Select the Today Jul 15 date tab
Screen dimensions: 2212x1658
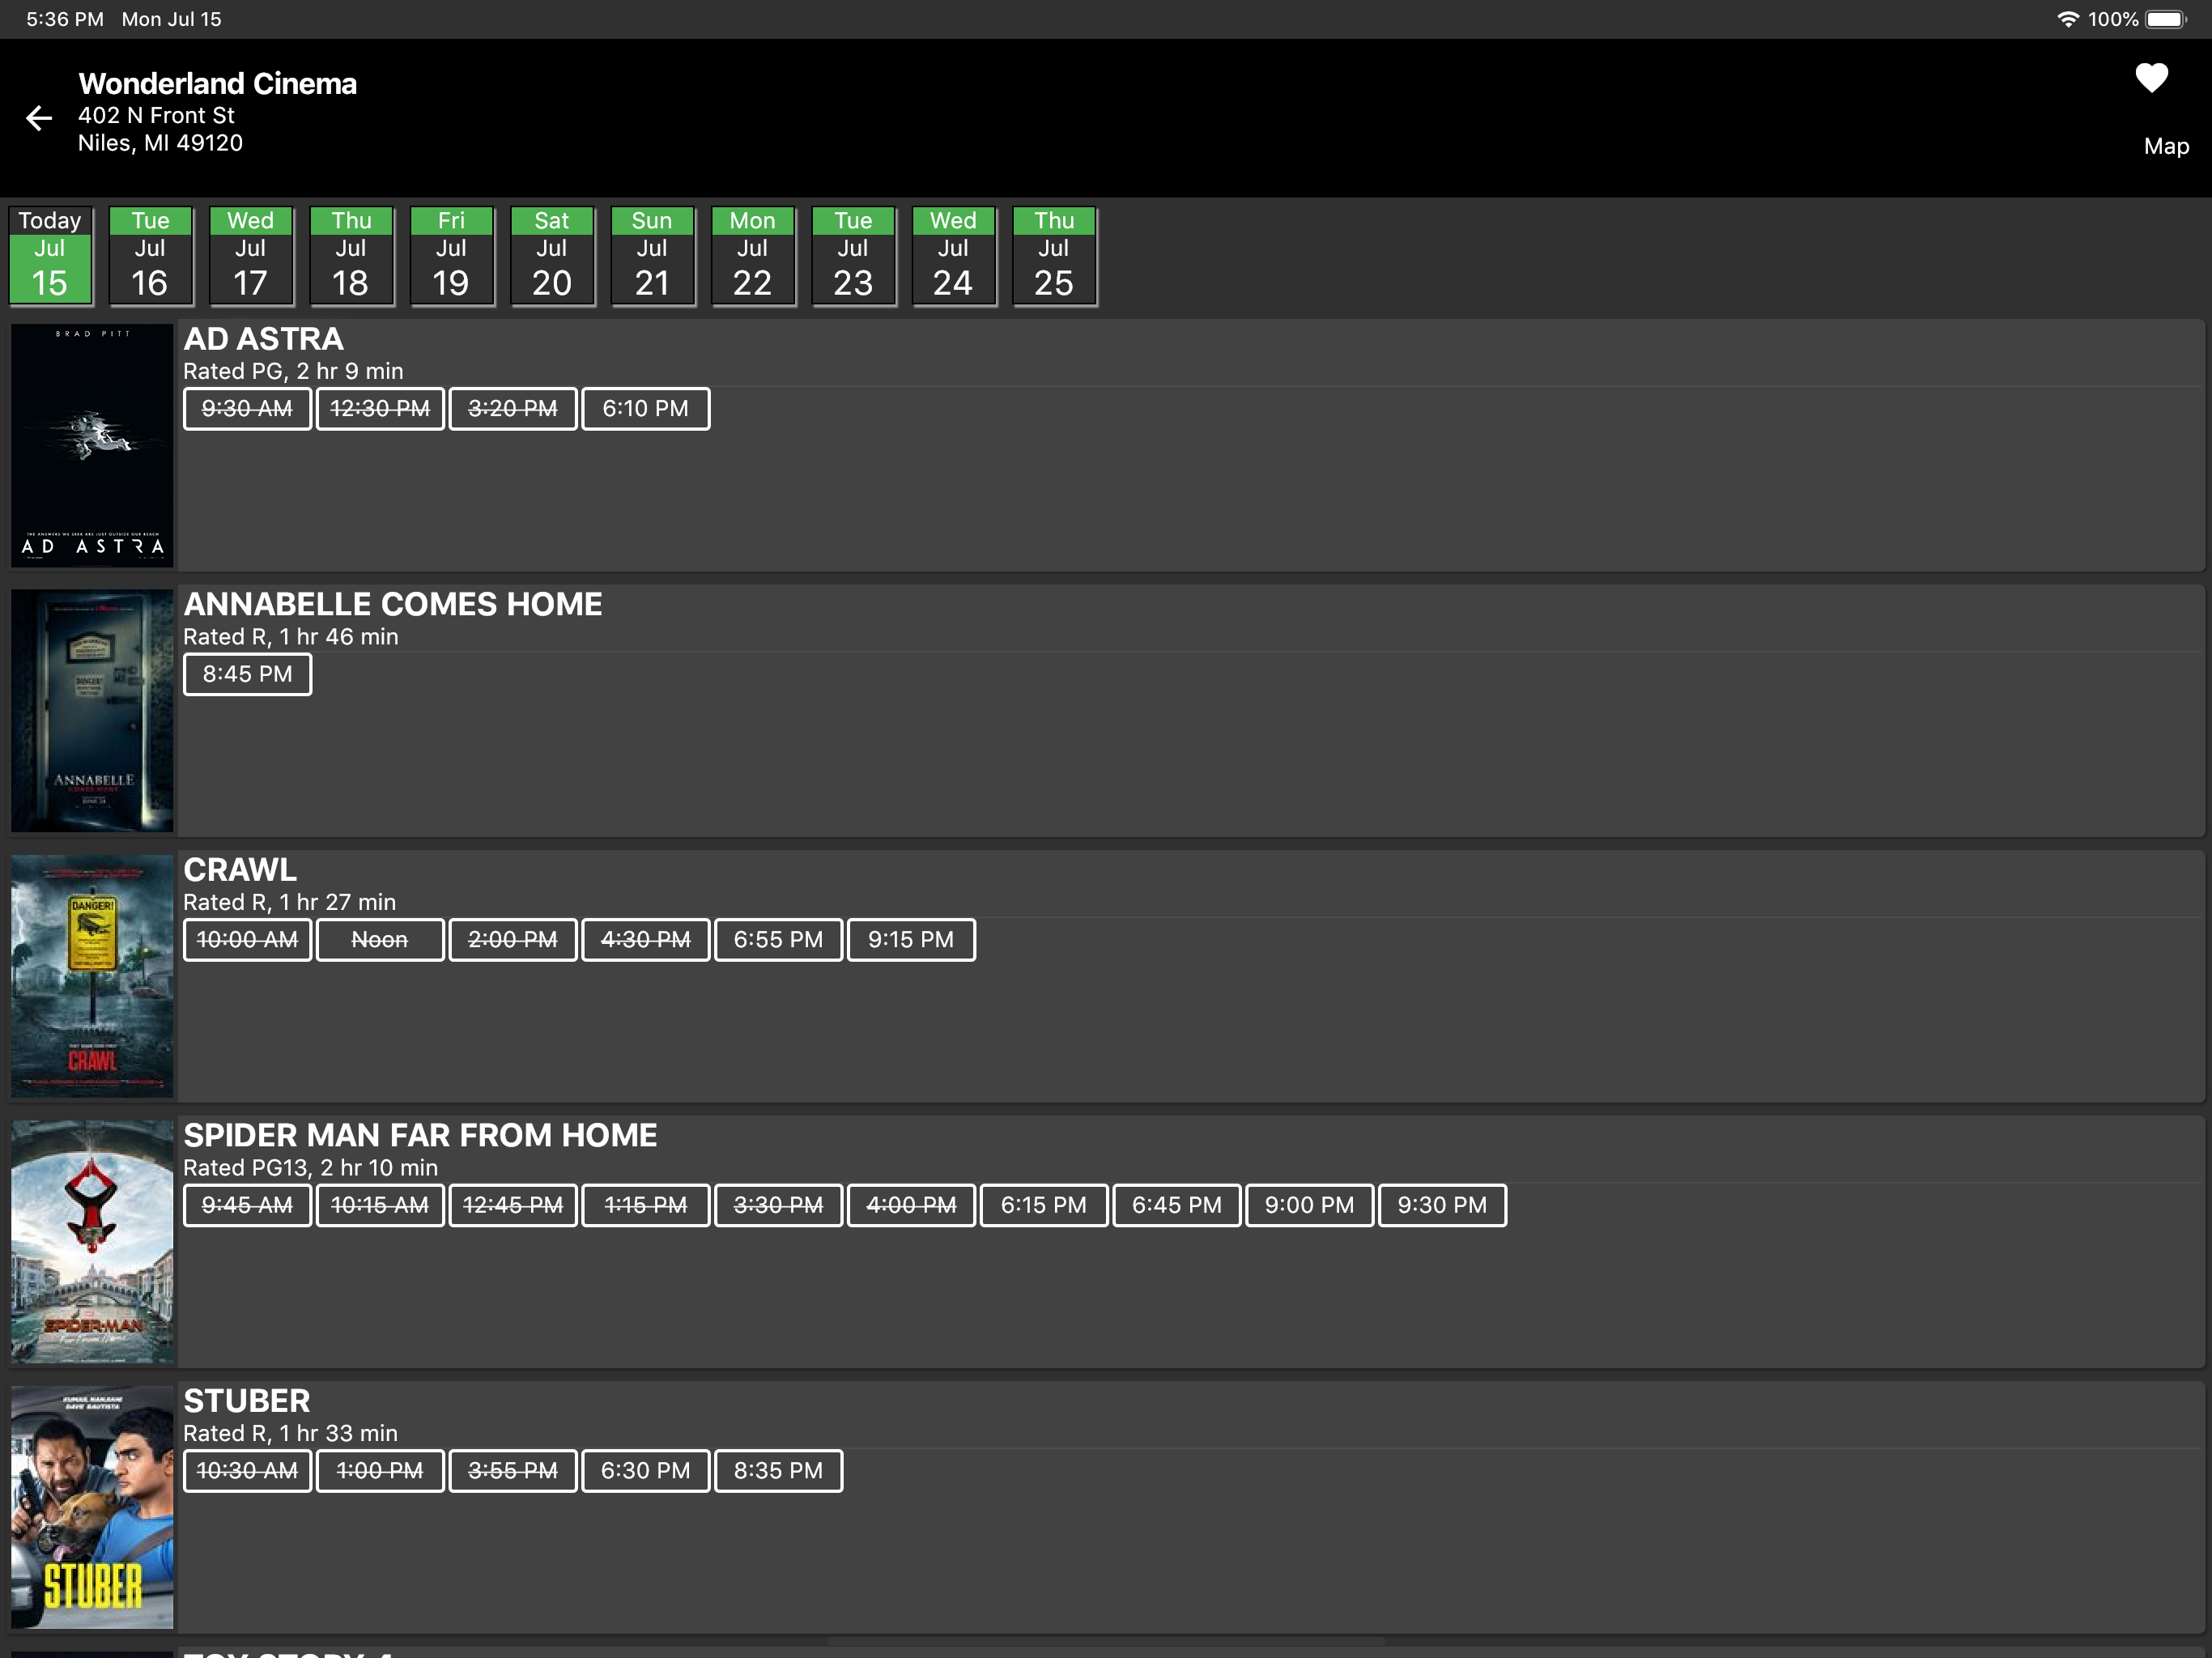click(50, 256)
